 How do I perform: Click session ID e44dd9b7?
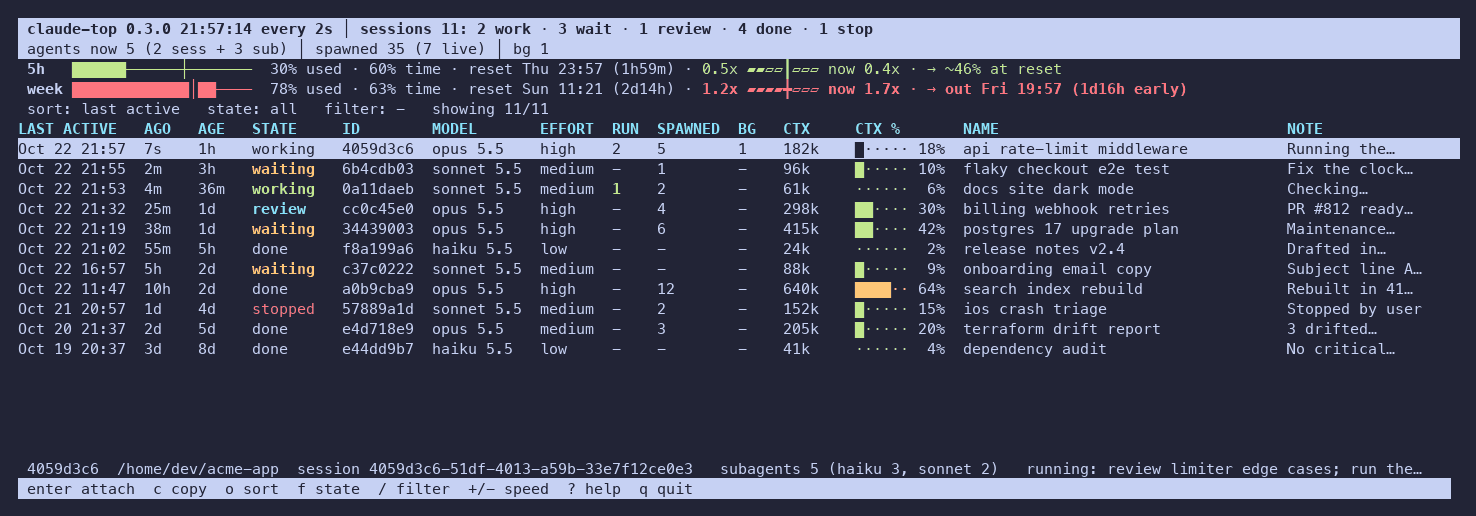click(378, 349)
